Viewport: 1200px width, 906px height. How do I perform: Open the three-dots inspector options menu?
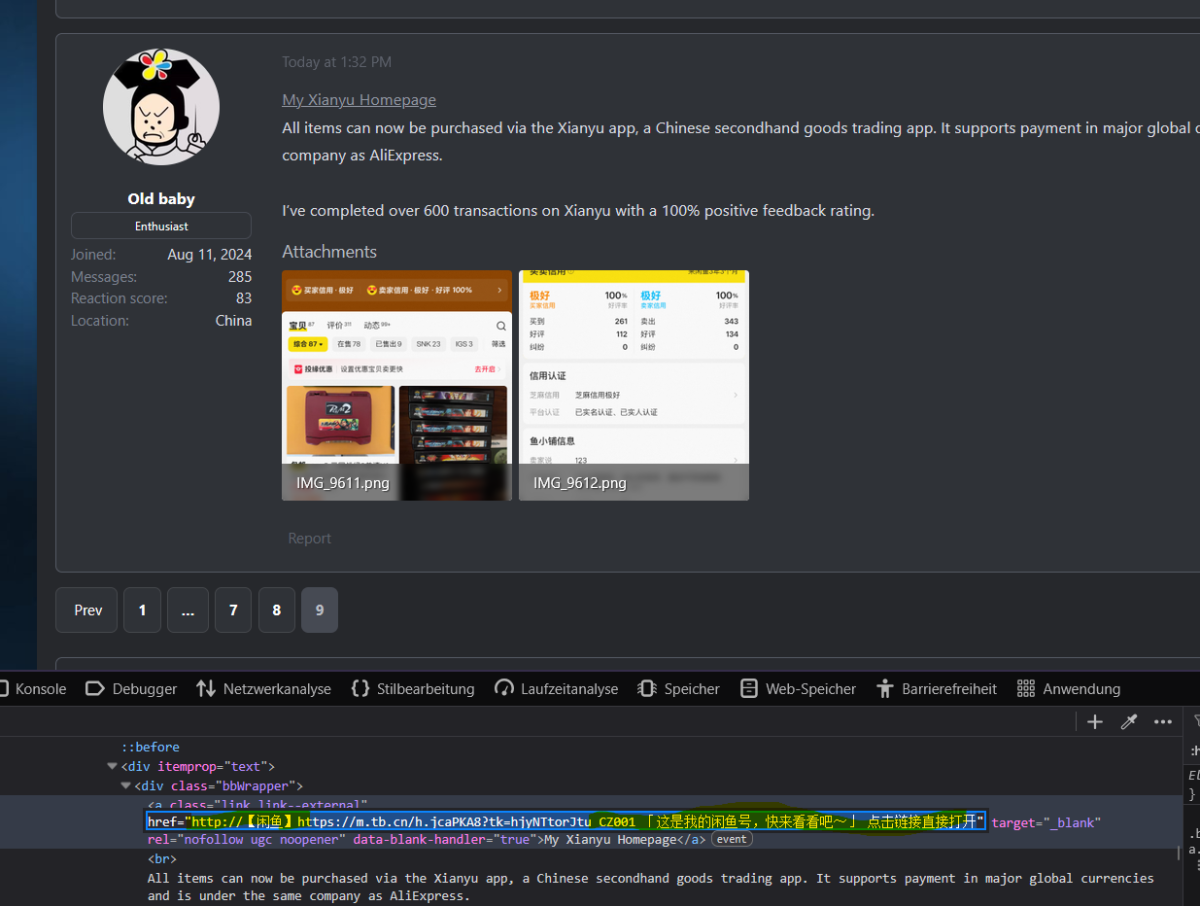pyautogui.click(x=1163, y=722)
